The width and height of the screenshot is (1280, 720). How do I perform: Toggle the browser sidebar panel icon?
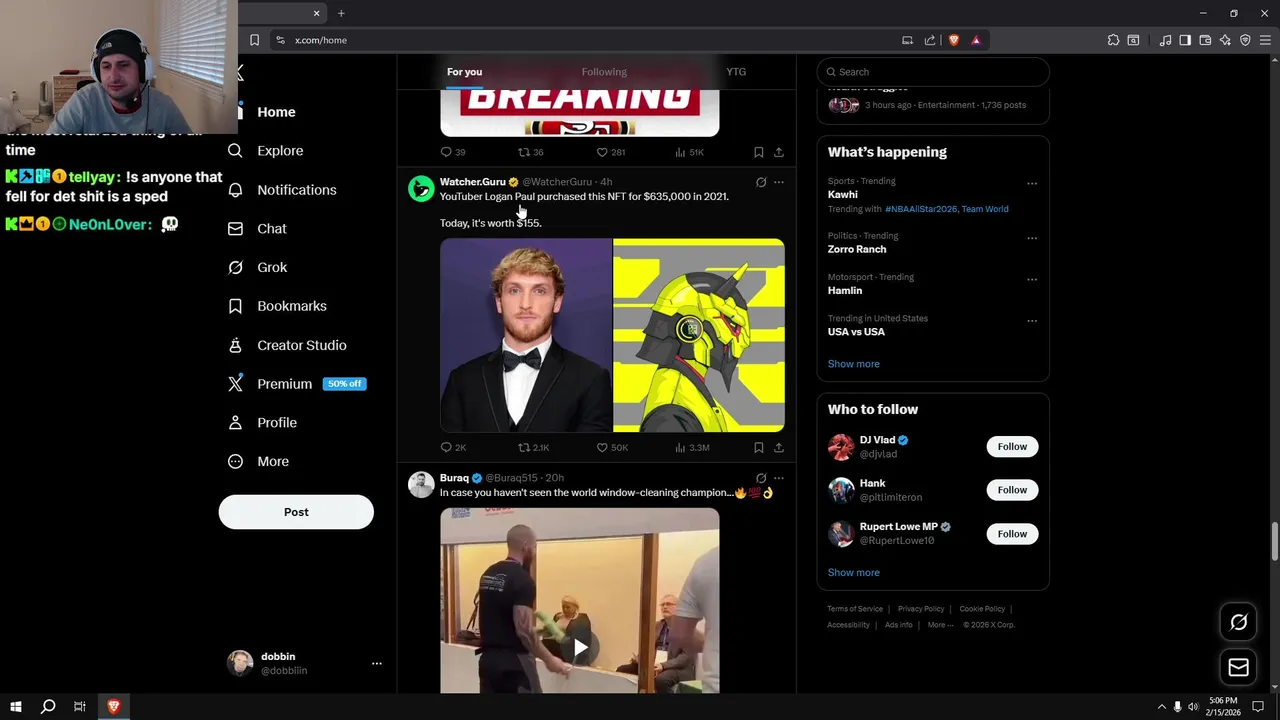point(1185,40)
